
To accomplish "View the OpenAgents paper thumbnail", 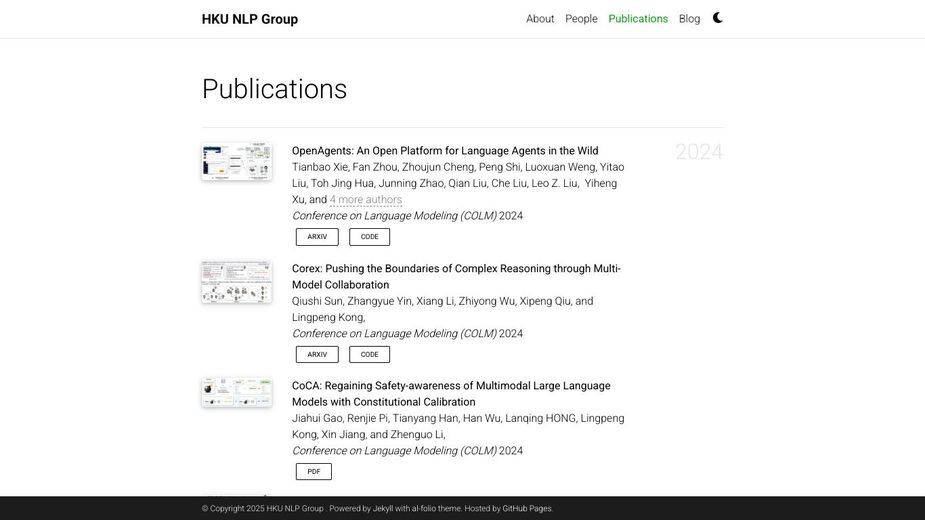I will 237,161.
